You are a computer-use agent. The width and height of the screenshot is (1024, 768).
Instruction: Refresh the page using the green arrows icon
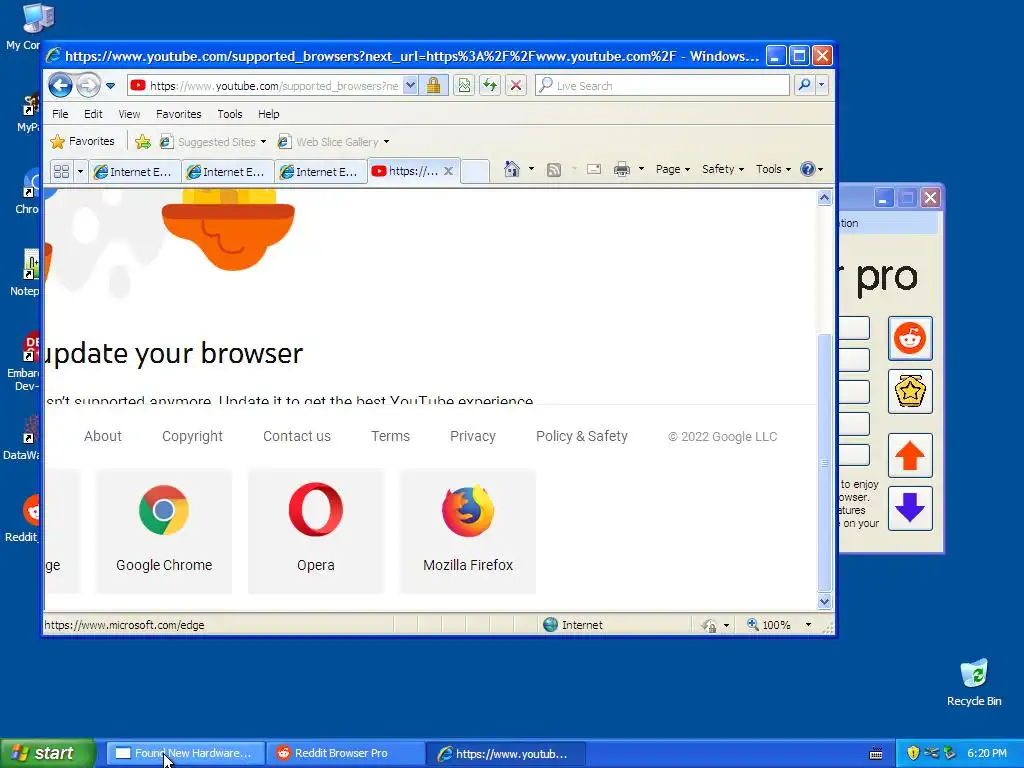click(x=490, y=86)
